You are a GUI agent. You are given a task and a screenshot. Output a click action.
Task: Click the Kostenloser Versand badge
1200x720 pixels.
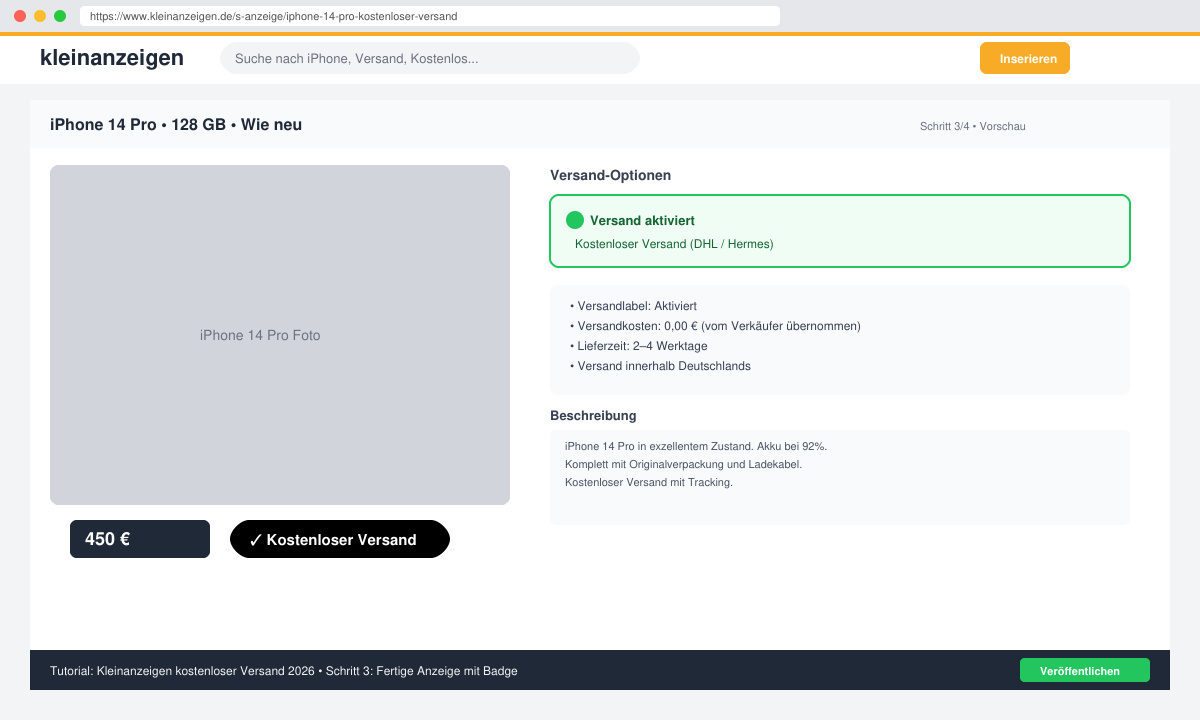coord(340,539)
